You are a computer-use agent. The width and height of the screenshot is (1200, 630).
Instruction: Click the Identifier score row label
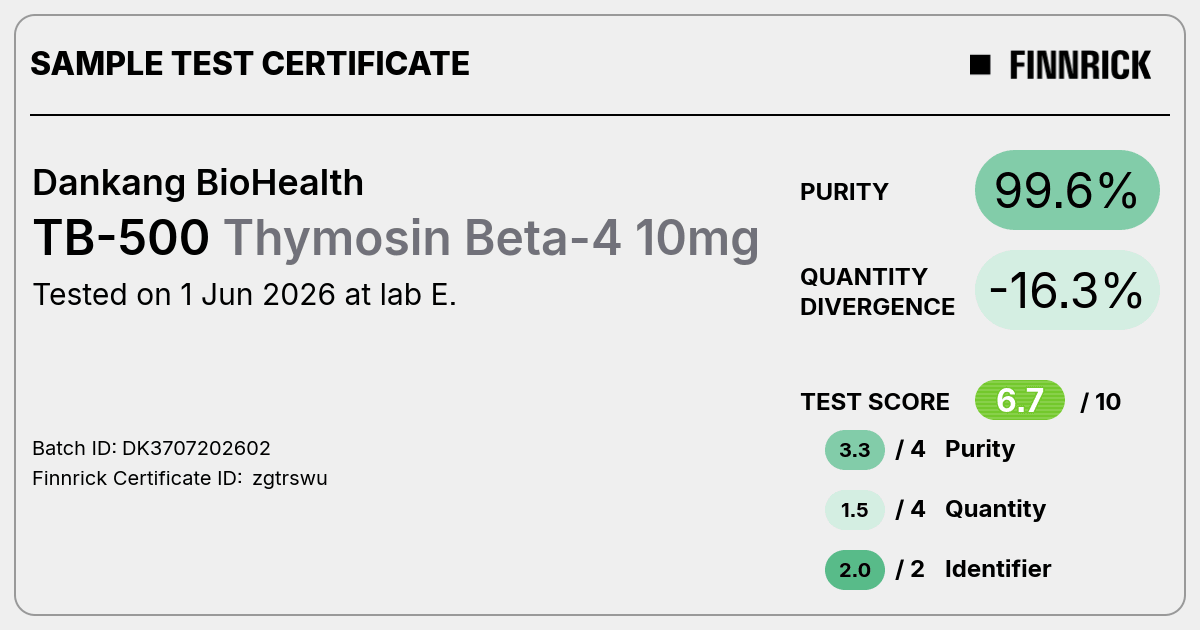[x=998, y=569]
